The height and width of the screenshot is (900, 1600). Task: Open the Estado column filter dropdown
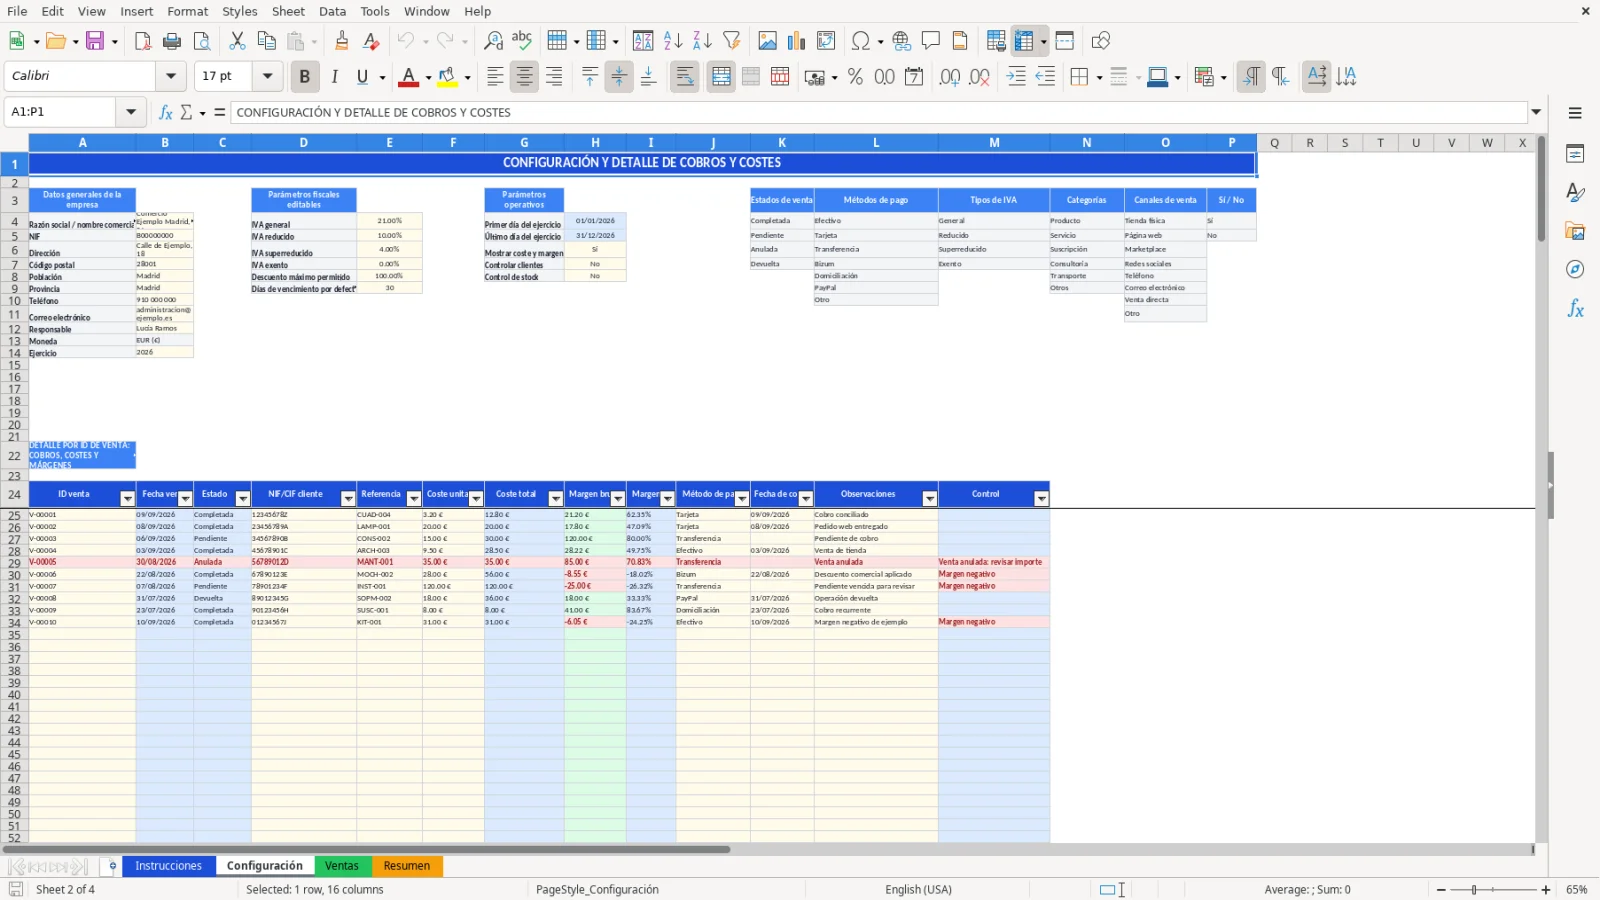pyautogui.click(x=242, y=499)
